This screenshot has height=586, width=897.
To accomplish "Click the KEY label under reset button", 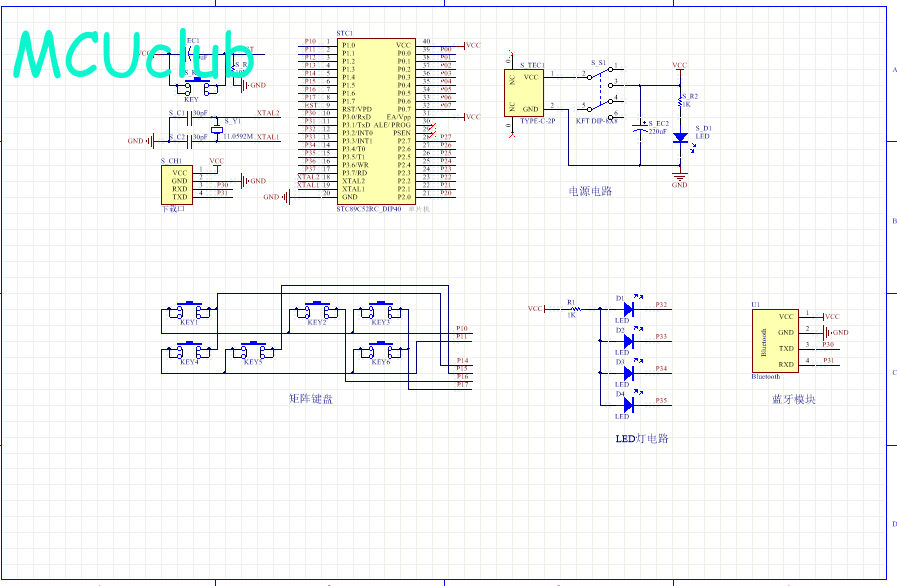I will click(191, 100).
